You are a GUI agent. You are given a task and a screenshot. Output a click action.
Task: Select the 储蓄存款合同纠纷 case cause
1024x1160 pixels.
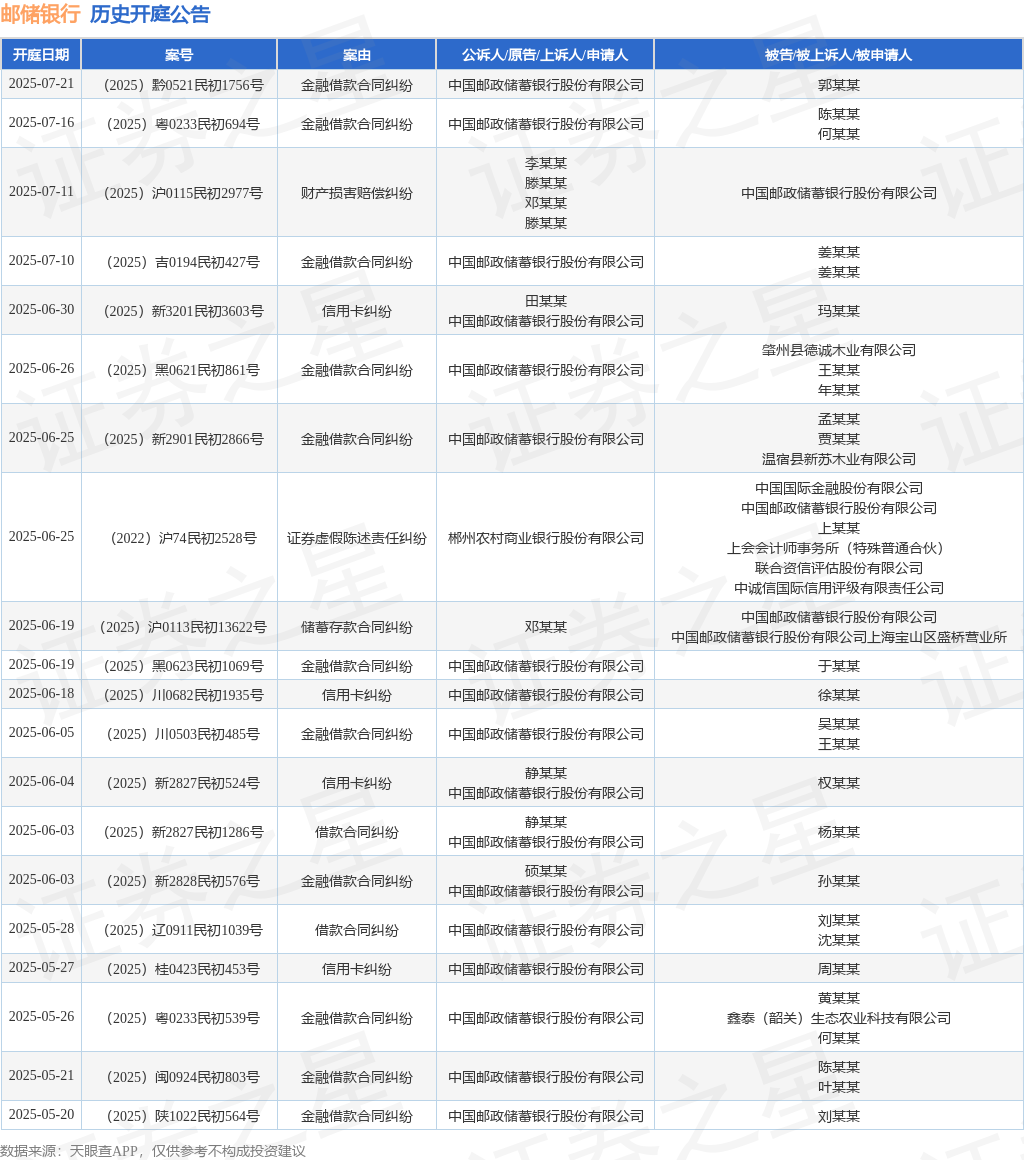pyautogui.click(x=357, y=627)
